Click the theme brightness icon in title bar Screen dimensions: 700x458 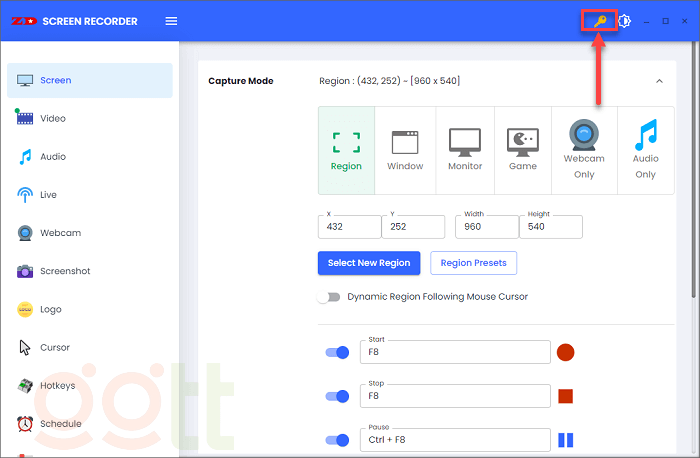point(625,21)
